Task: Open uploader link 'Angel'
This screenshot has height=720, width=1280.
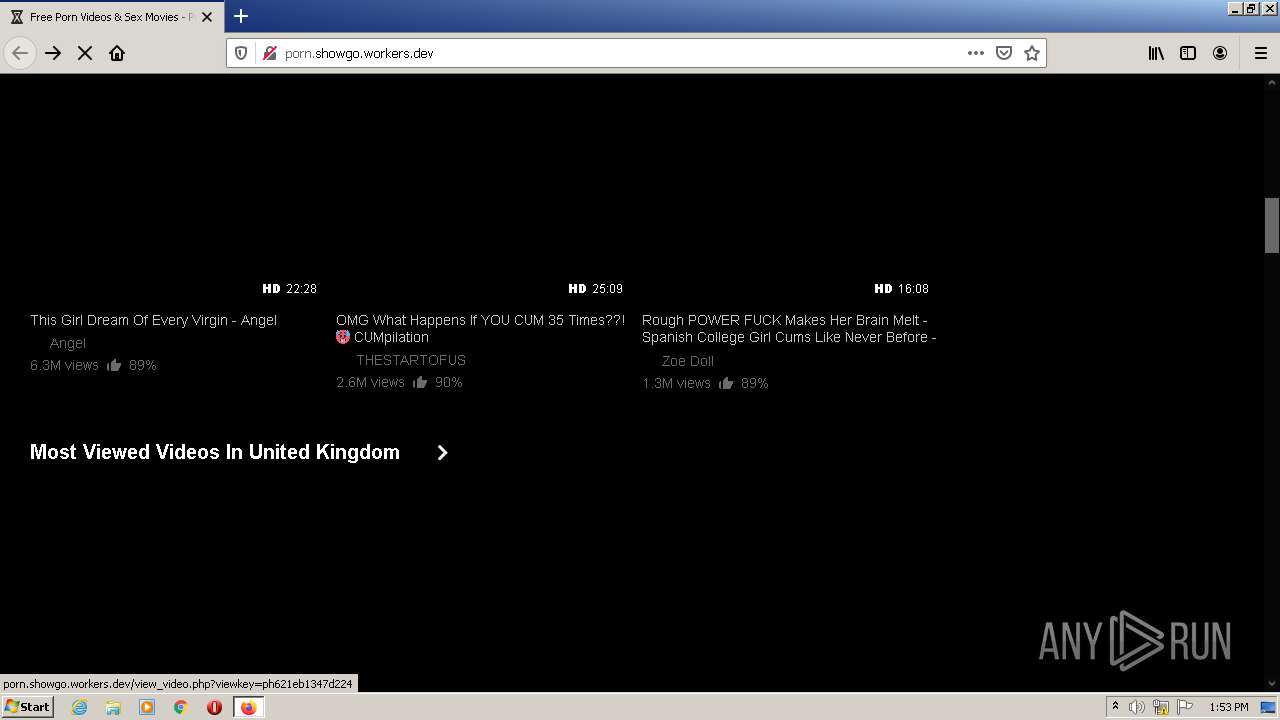Action: click(x=68, y=343)
